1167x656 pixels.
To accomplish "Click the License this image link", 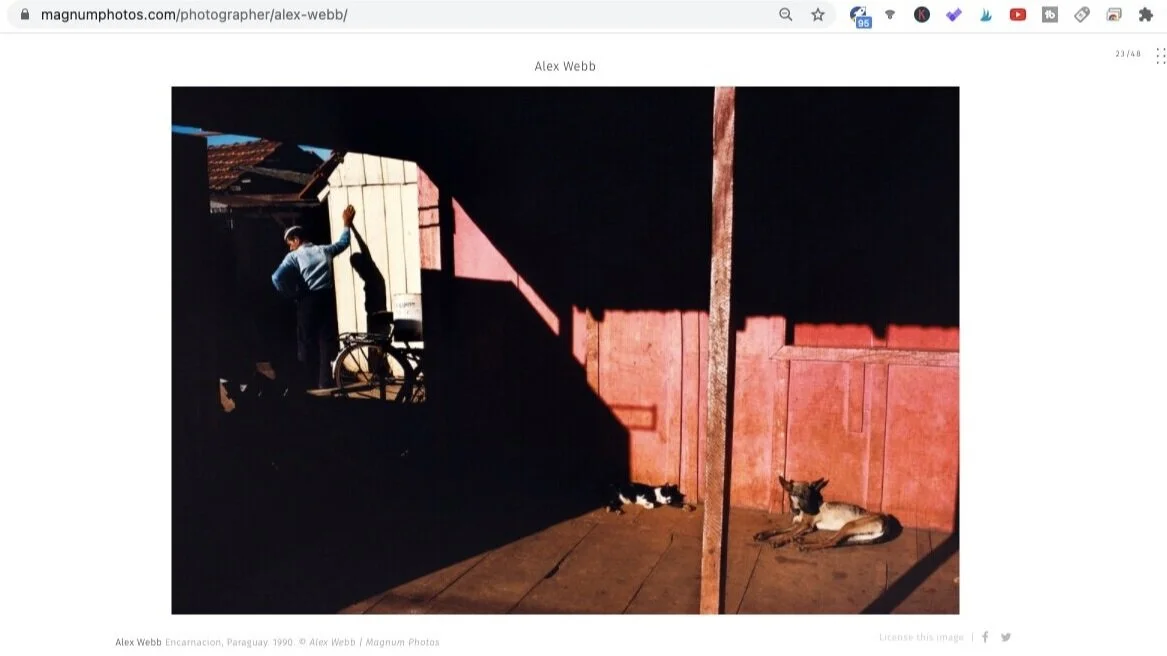I will (x=921, y=637).
